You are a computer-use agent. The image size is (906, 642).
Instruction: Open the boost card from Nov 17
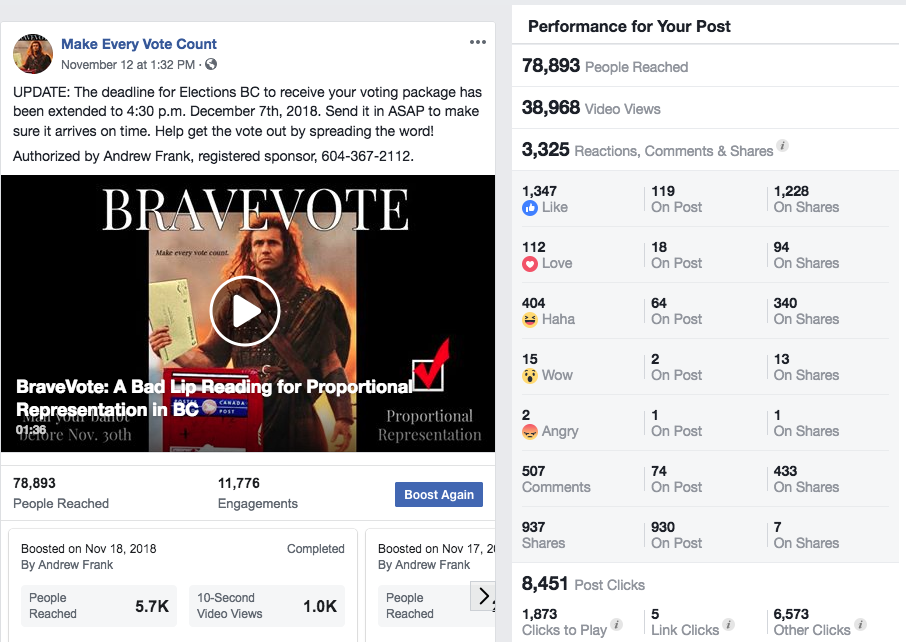point(430,585)
